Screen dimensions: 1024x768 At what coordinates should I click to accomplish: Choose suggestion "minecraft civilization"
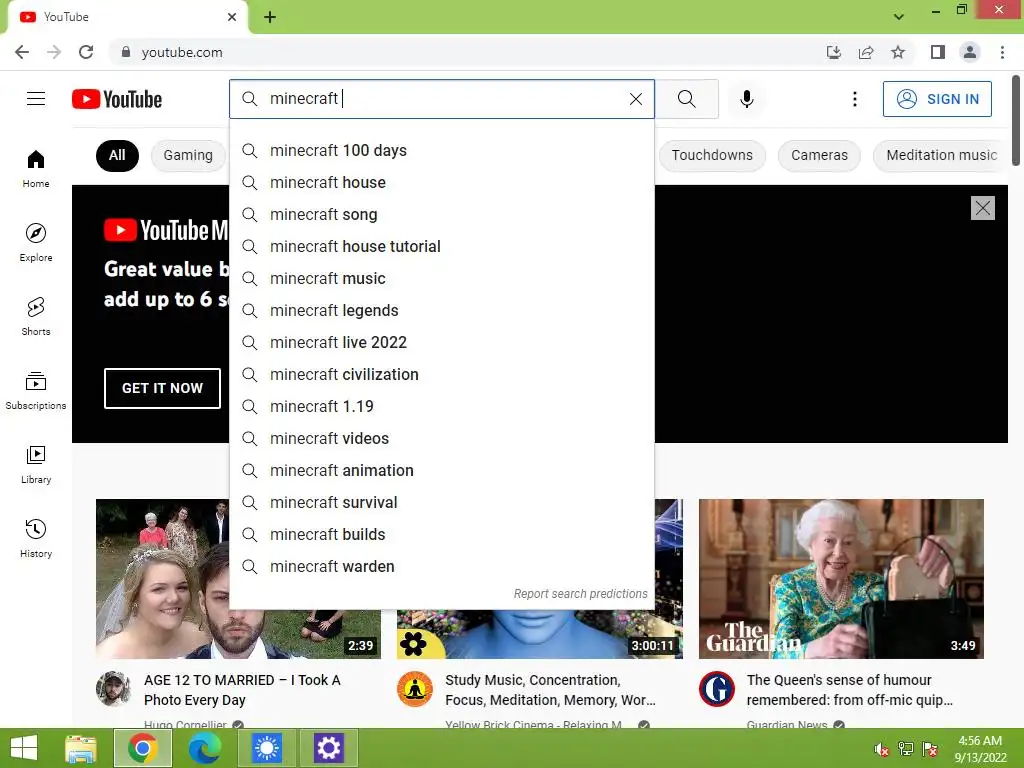coord(441,374)
